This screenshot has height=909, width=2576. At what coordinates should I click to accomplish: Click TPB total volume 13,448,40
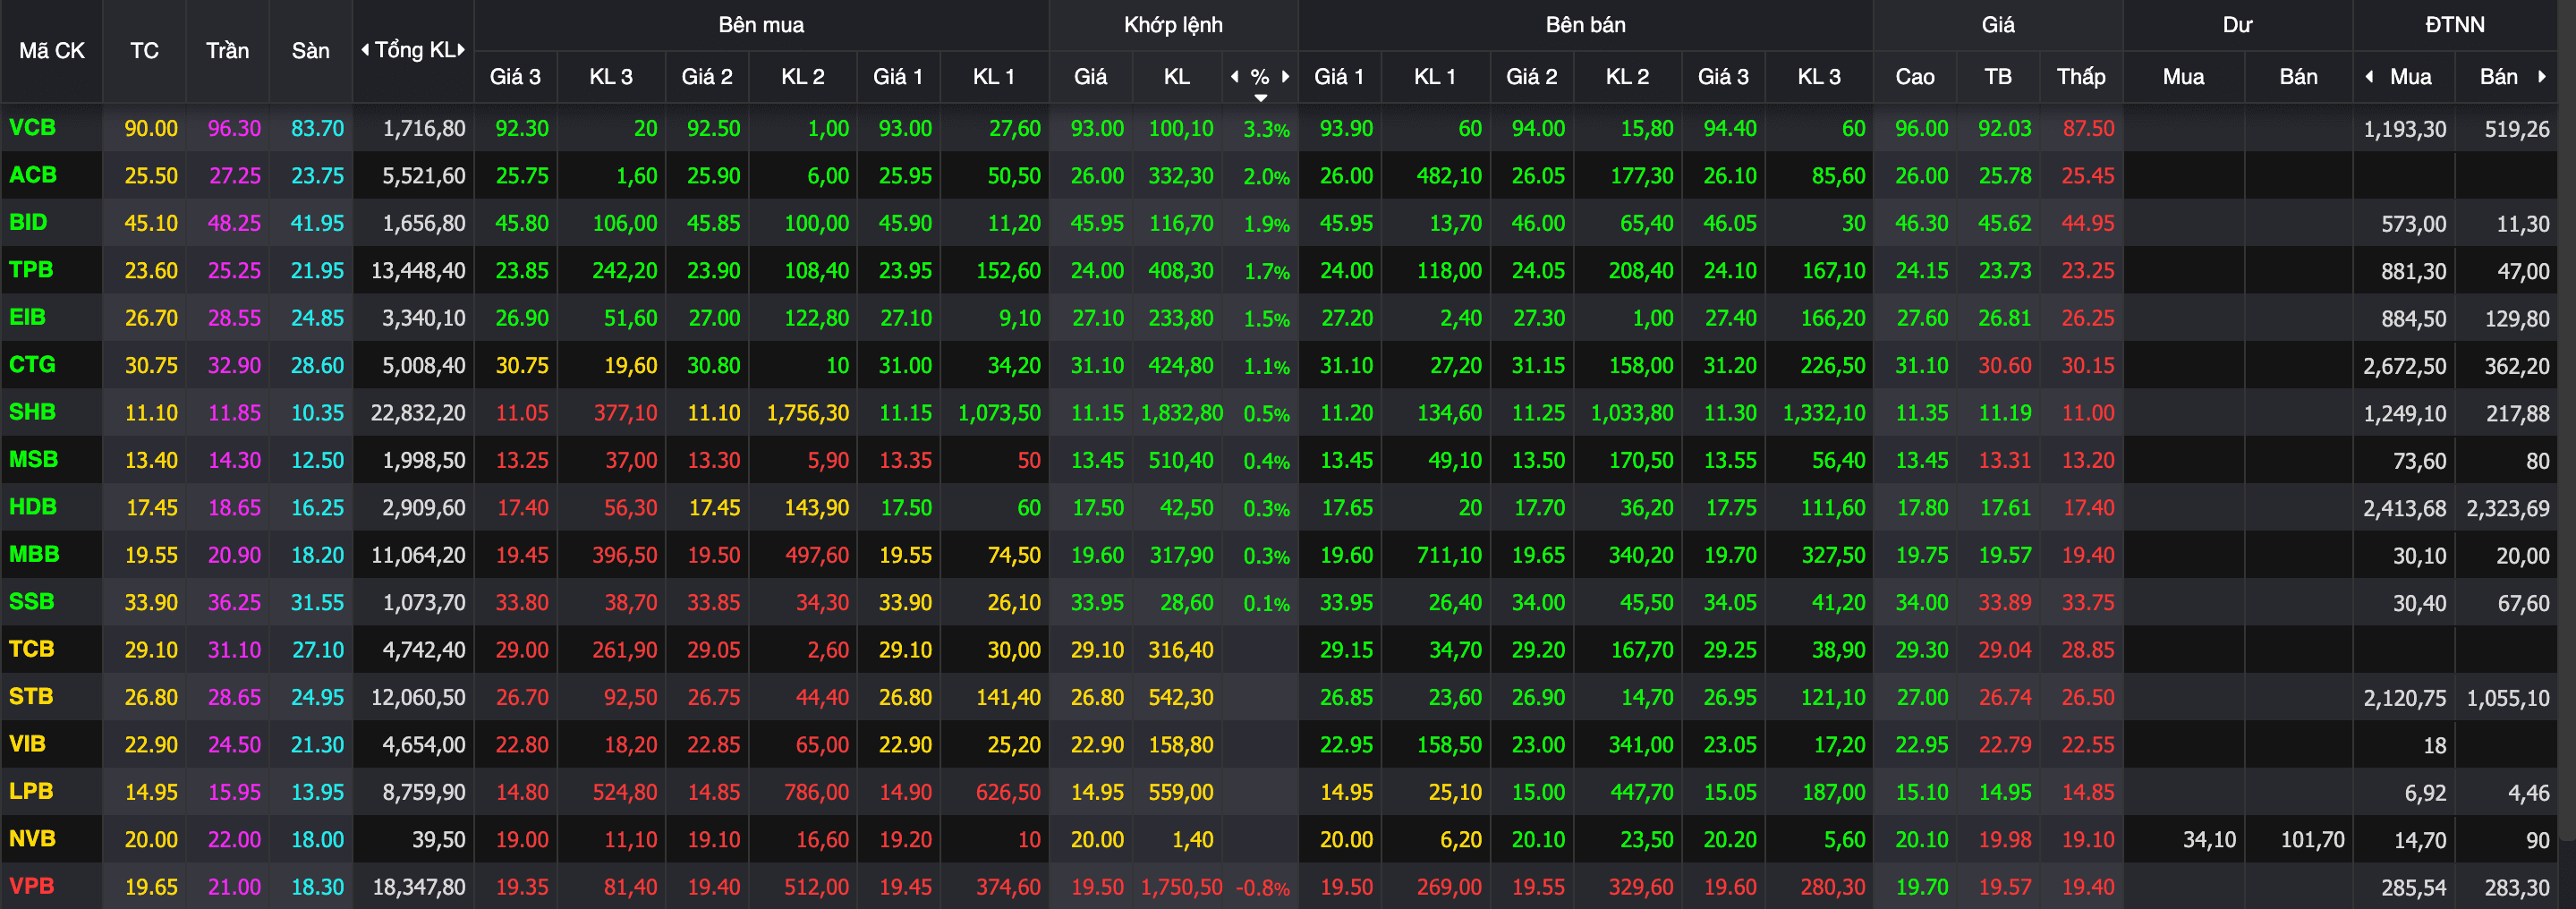tap(418, 271)
